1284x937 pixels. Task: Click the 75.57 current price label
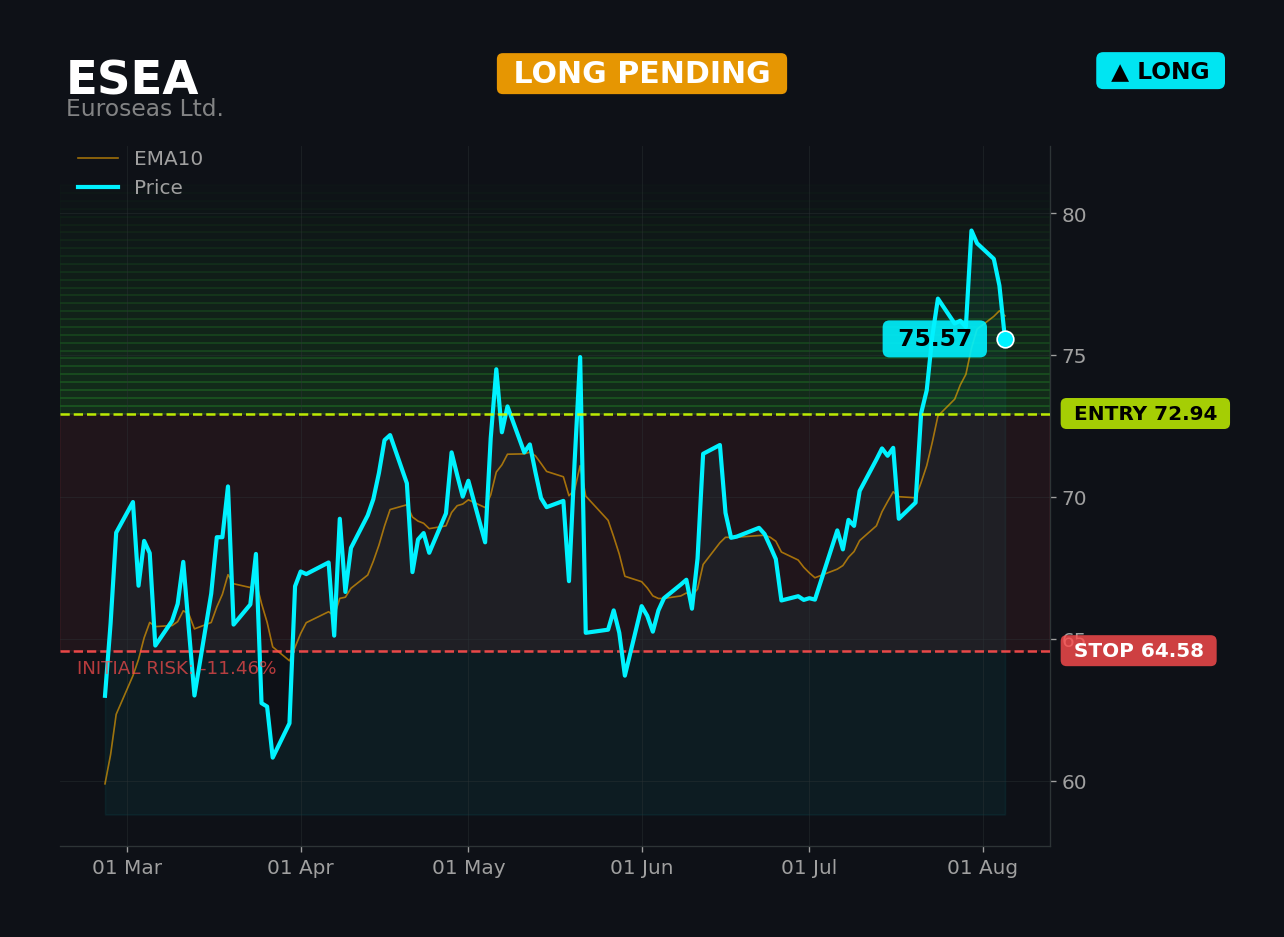(x=935, y=339)
